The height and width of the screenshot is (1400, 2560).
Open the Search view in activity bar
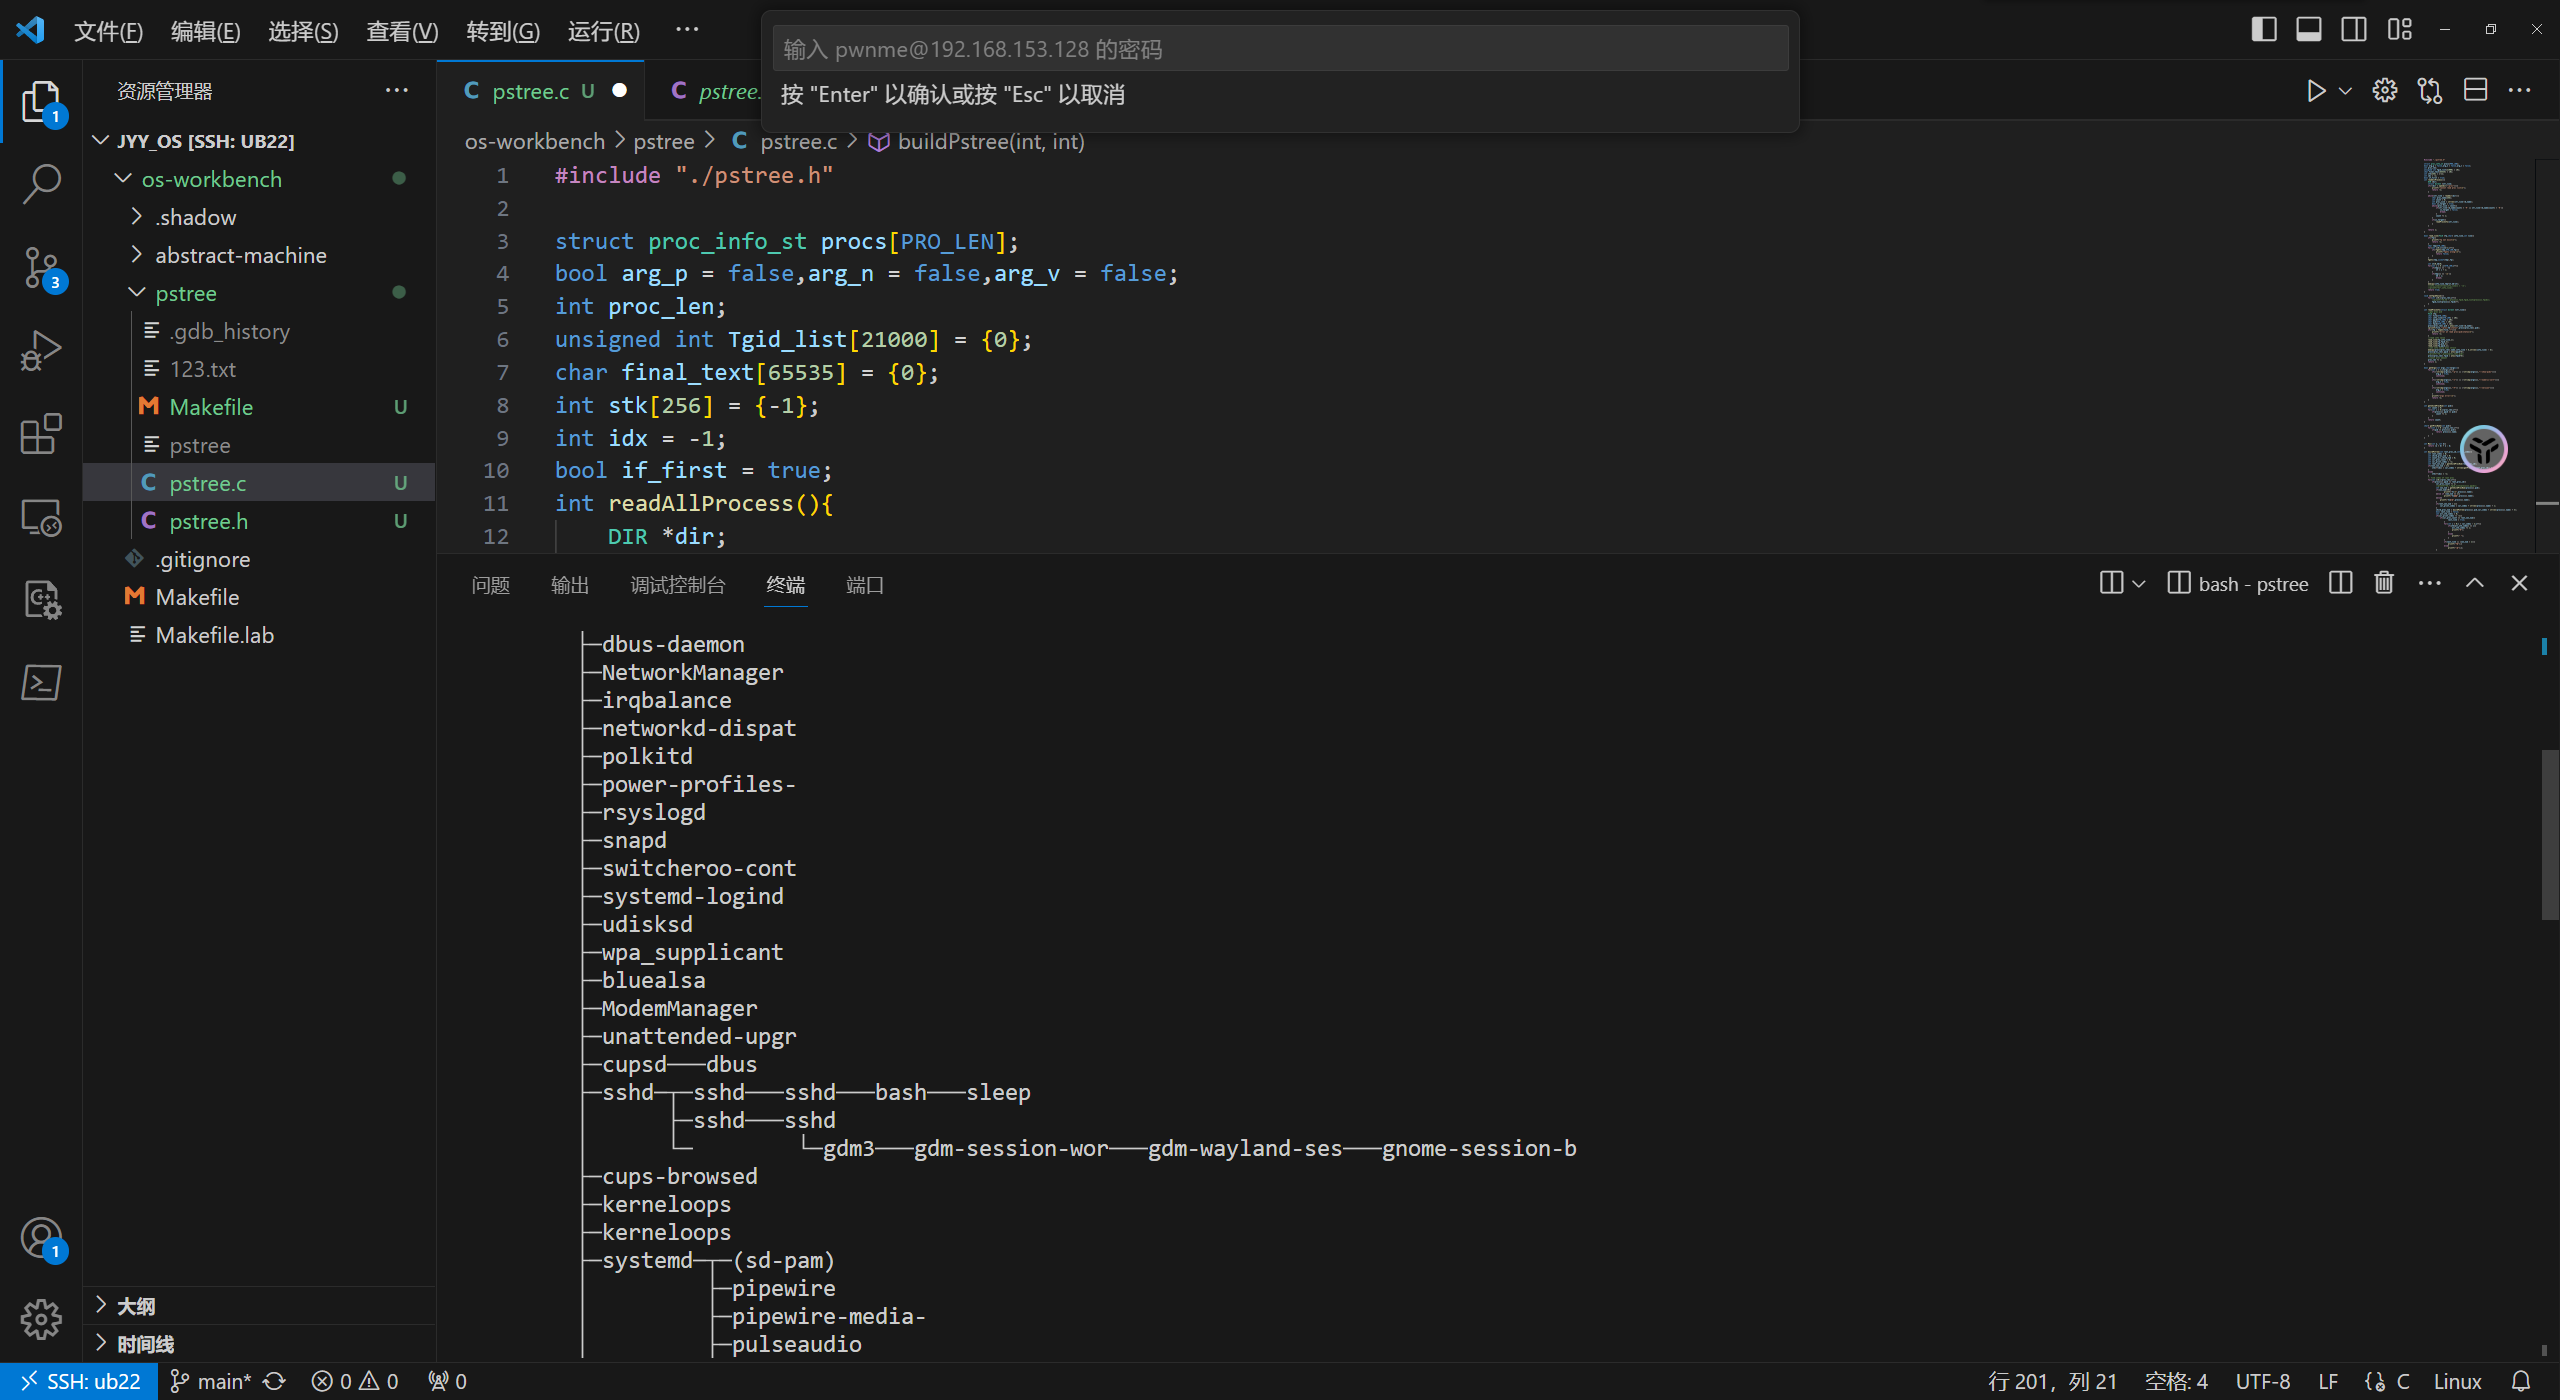(x=41, y=184)
